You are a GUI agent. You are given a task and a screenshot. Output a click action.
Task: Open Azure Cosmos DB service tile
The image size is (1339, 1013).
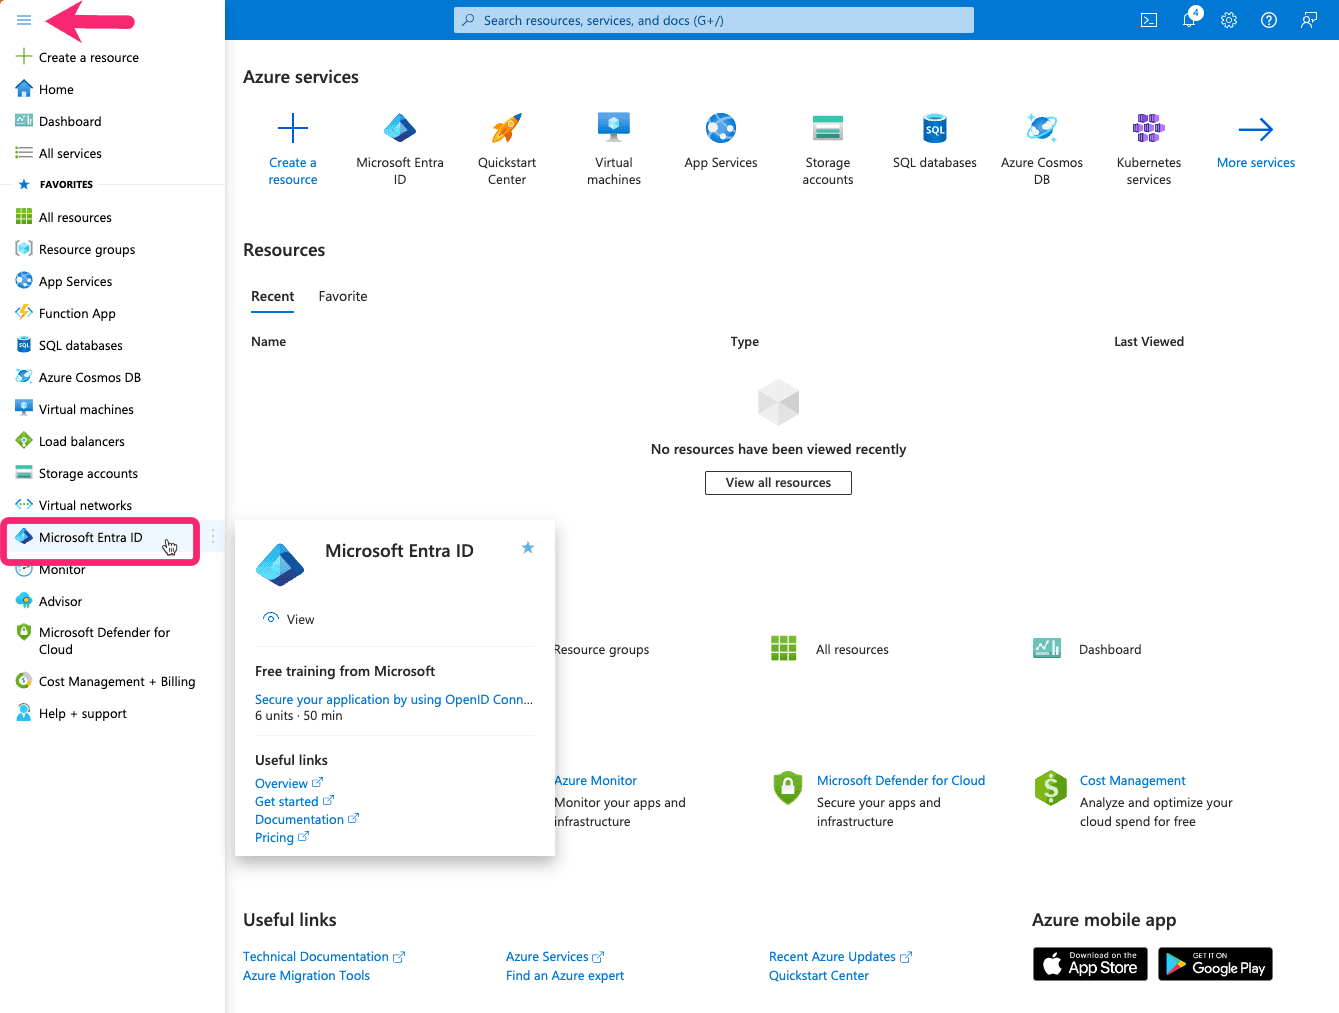1042,148
